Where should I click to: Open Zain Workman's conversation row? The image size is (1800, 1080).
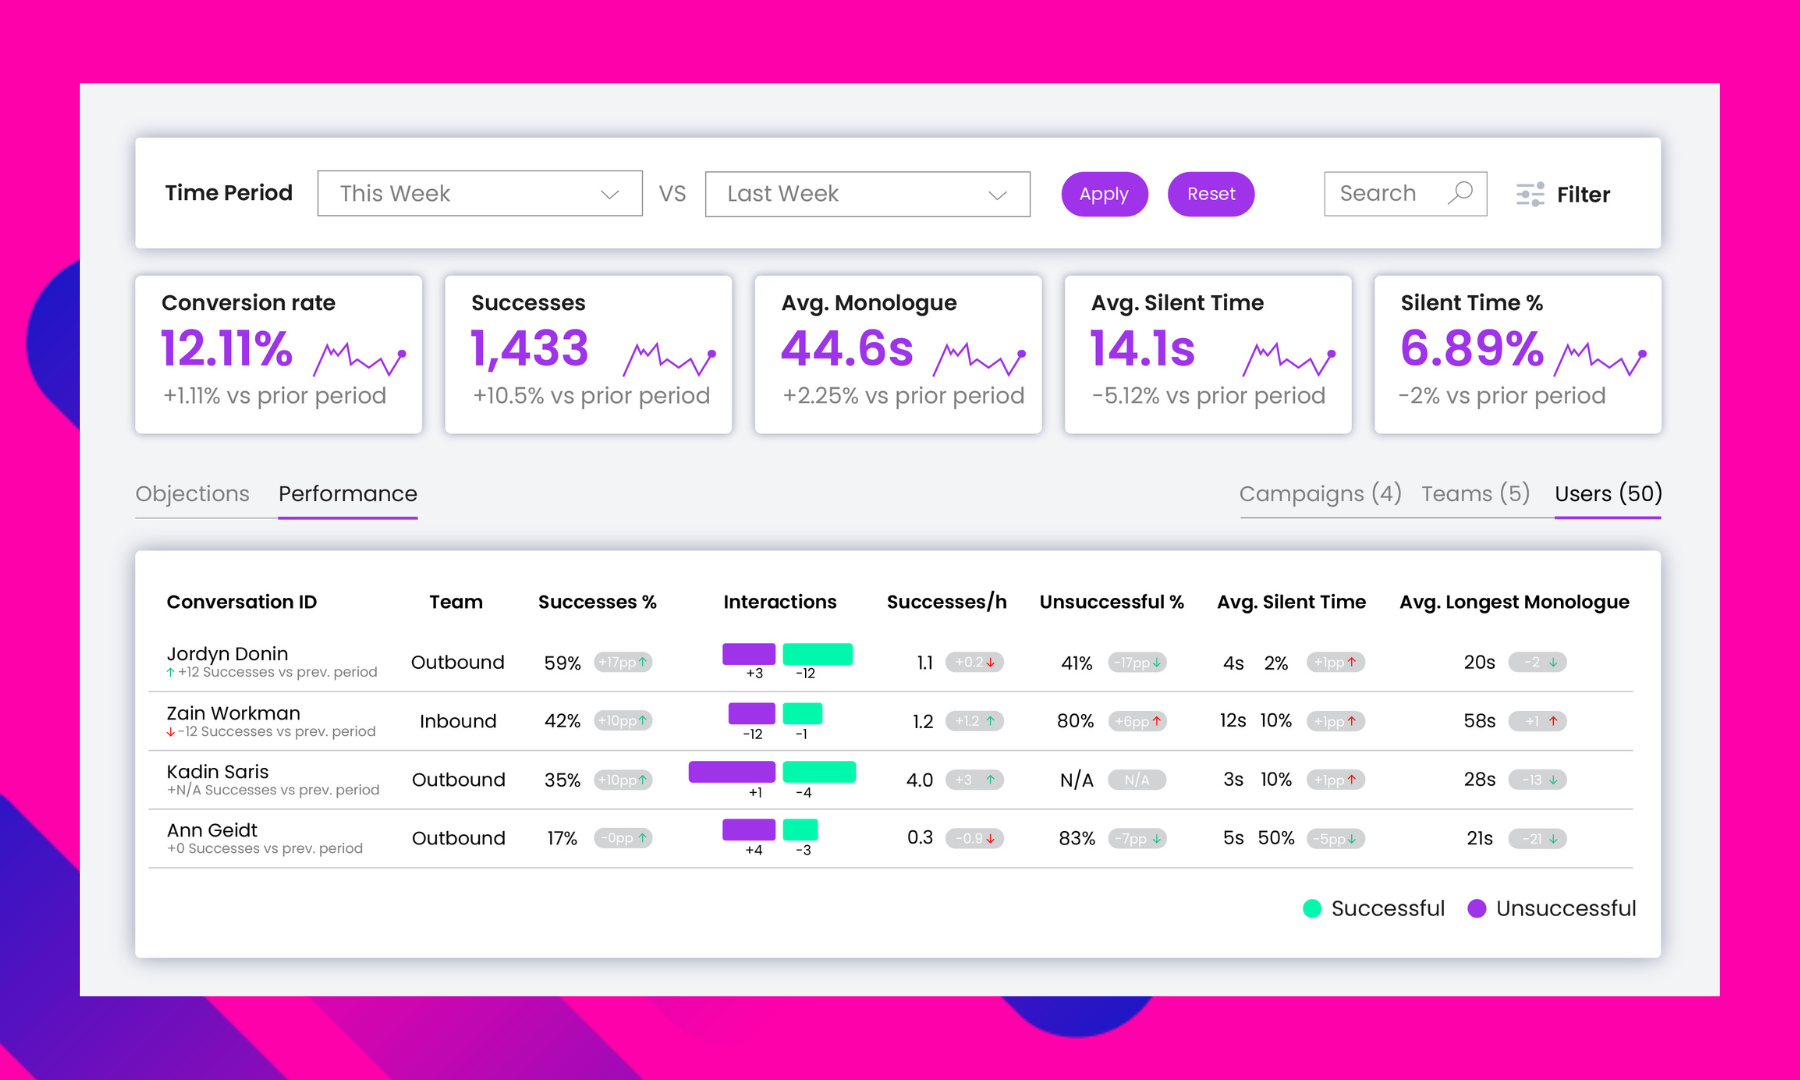(890, 721)
